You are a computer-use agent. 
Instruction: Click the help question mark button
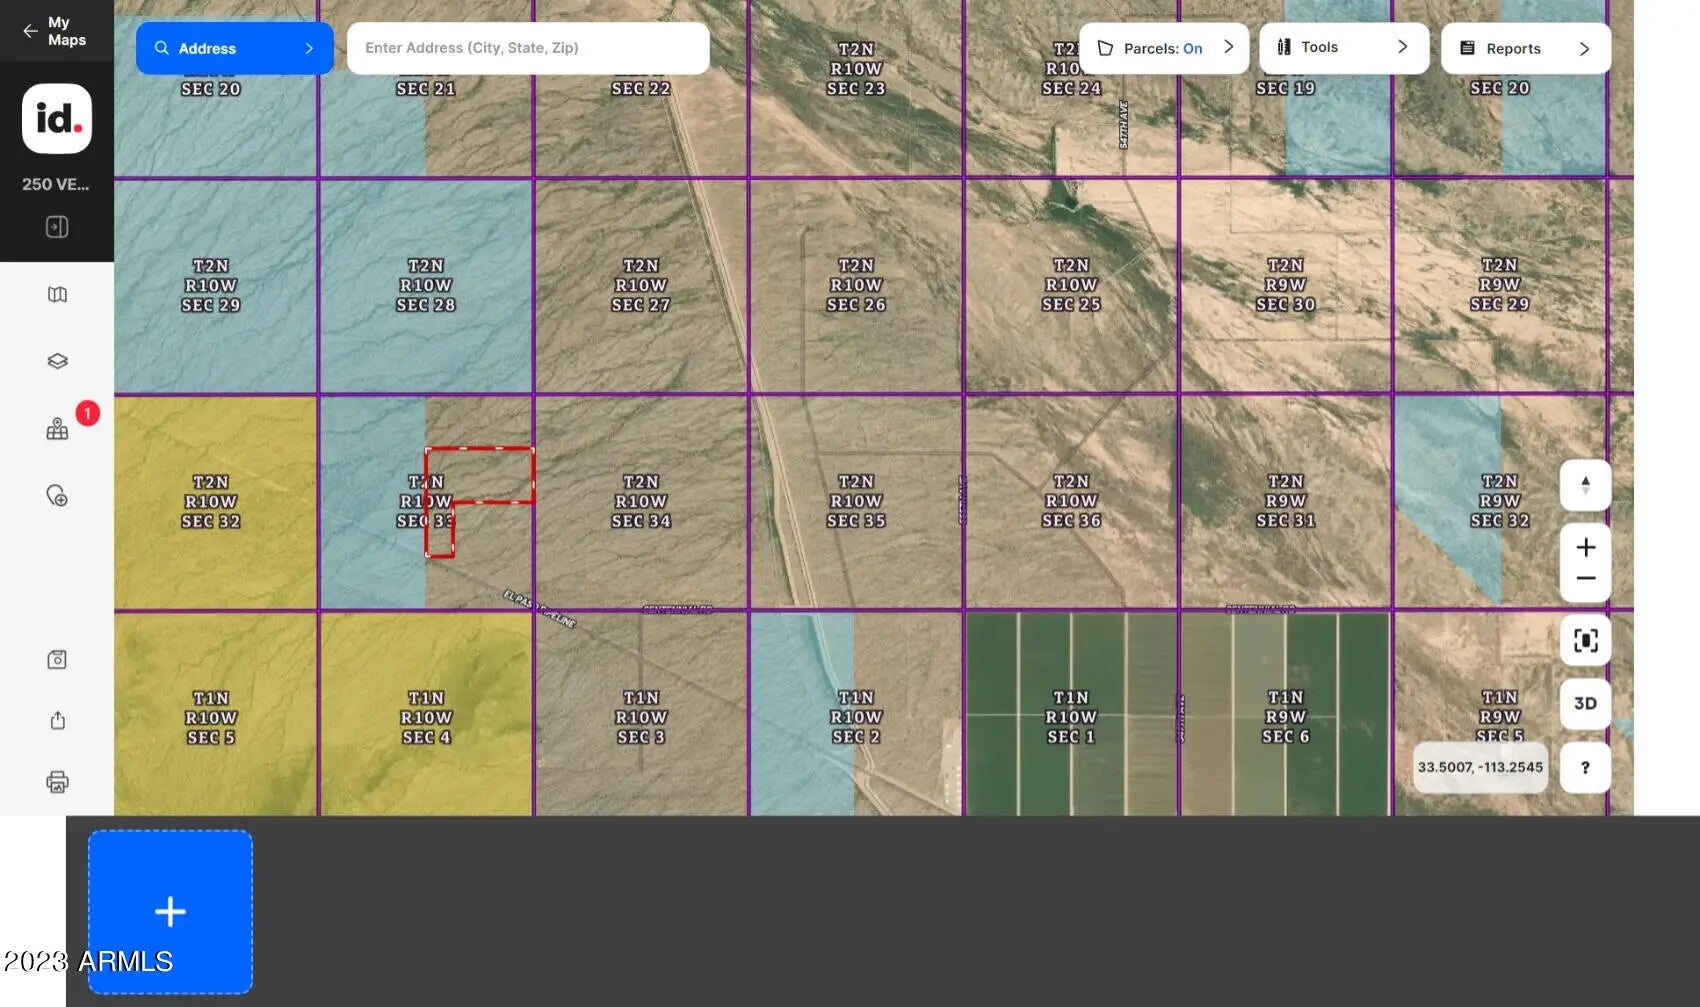1585,768
